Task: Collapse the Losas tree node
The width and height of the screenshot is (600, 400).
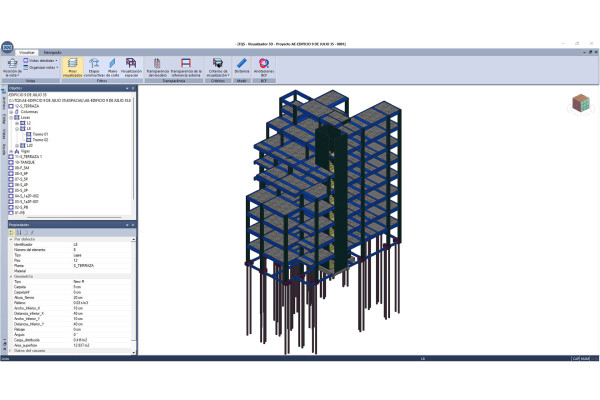Action: pos(11,118)
